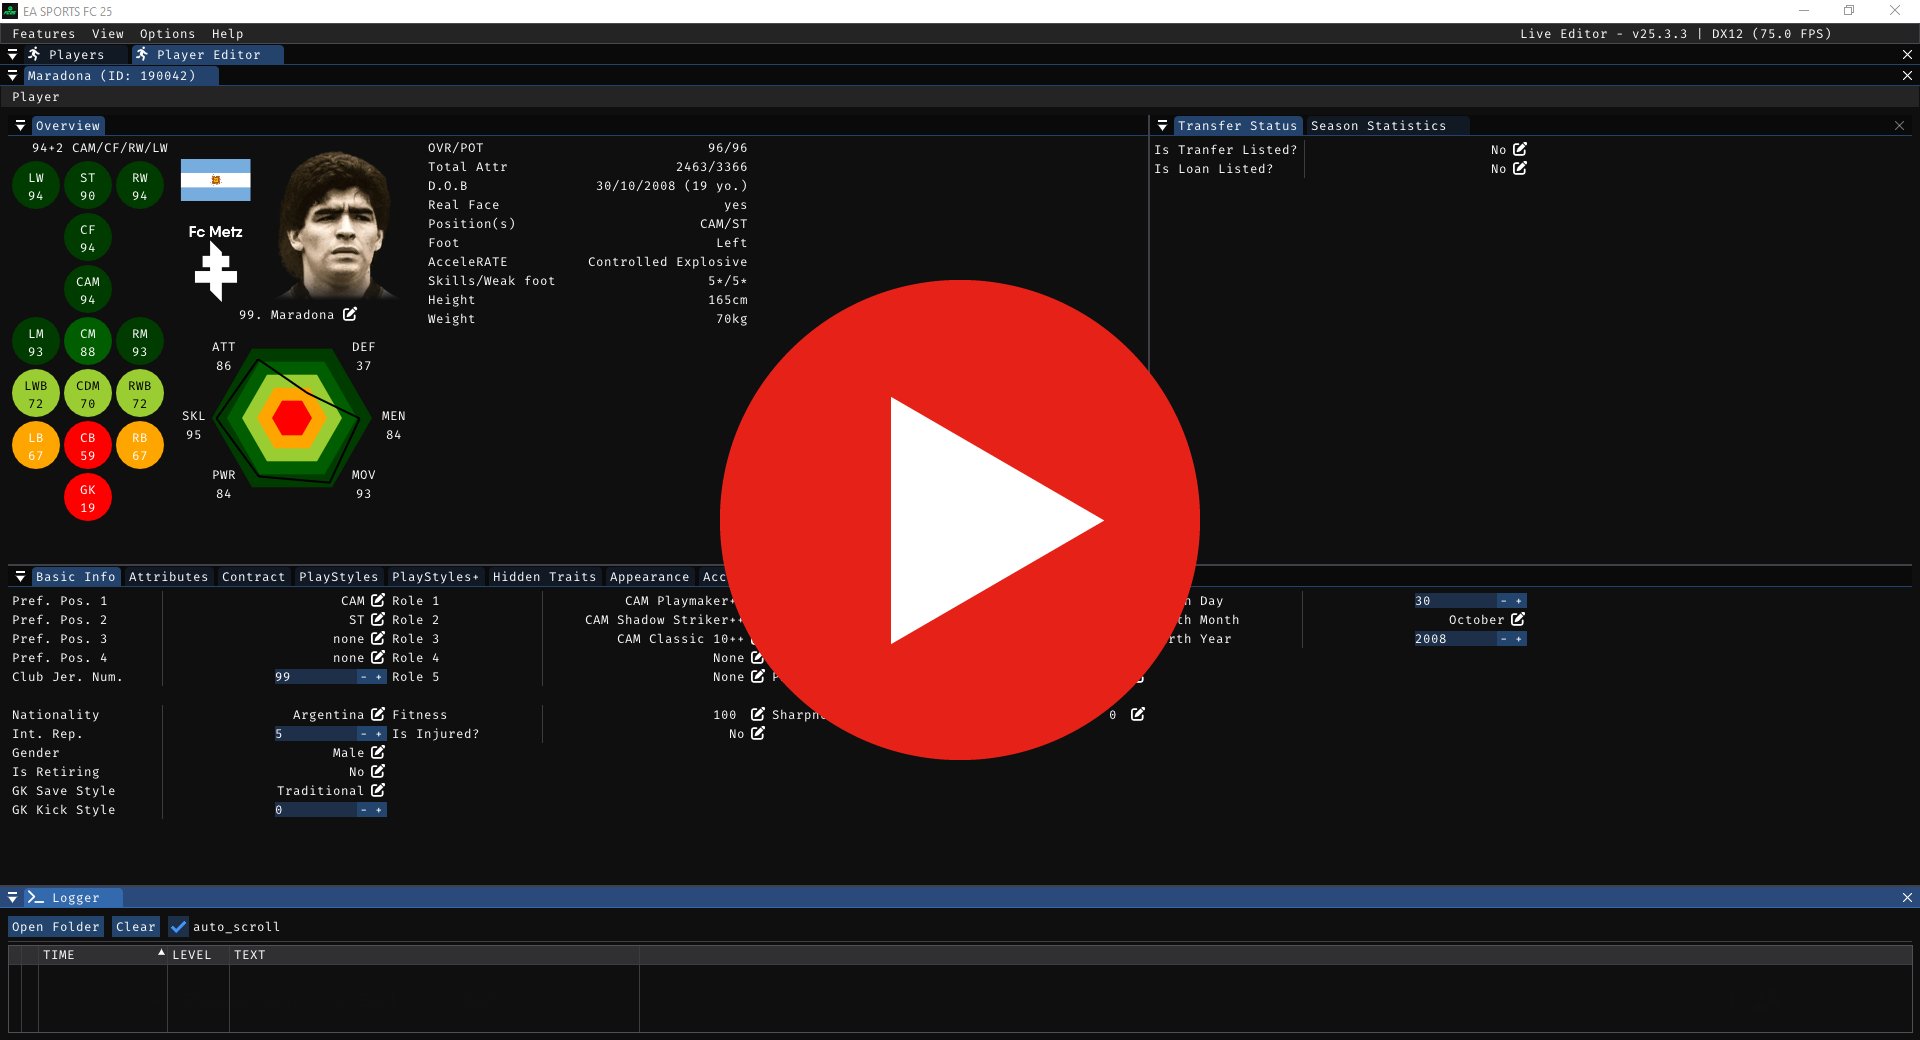The width and height of the screenshot is (1920, 1040).
Task: Open the Hidden Traits tab
Action: click(x=545, y=576)
